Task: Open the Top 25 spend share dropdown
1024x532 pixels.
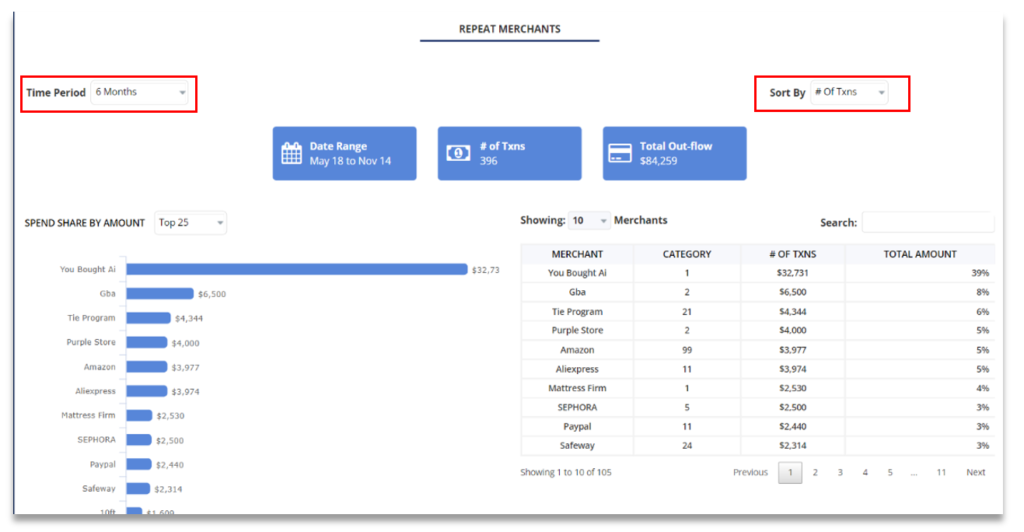Action: pyautogui.click(x=191, y=223)
